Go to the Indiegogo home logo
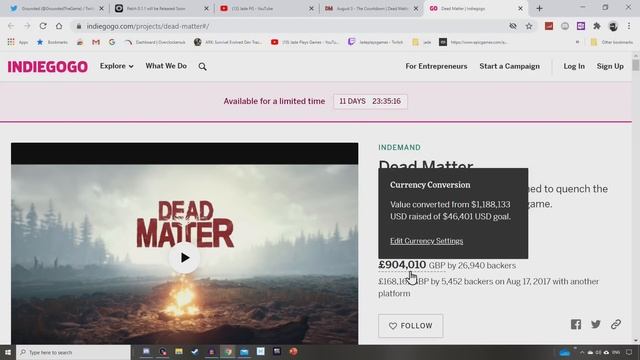Image resolution: width=640 pixels, height=360 pixels. tap(48, 67)
